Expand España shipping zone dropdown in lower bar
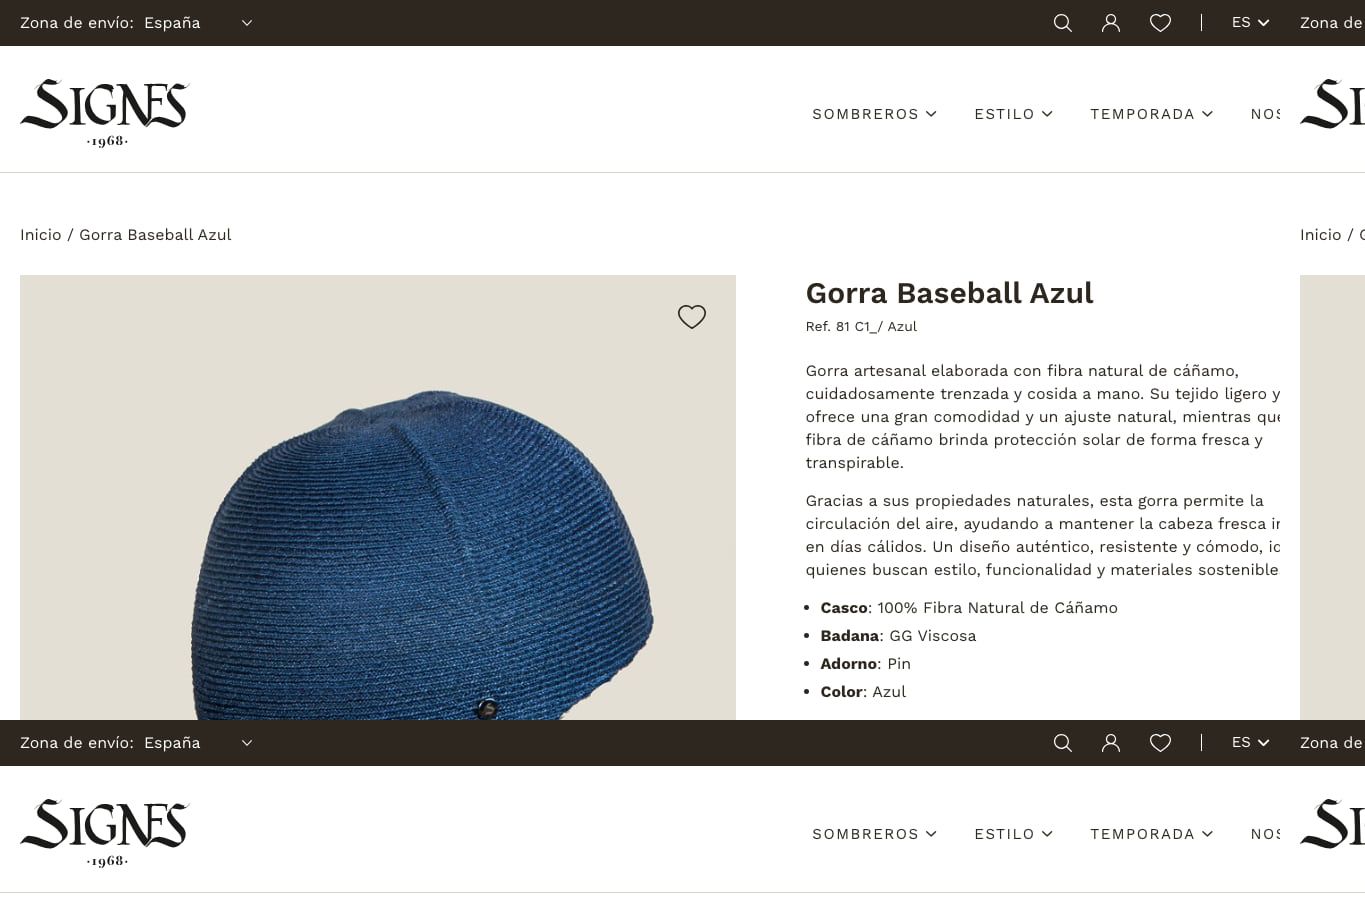Viewport: 1365px width, 920px height. (x=198, y=743)
